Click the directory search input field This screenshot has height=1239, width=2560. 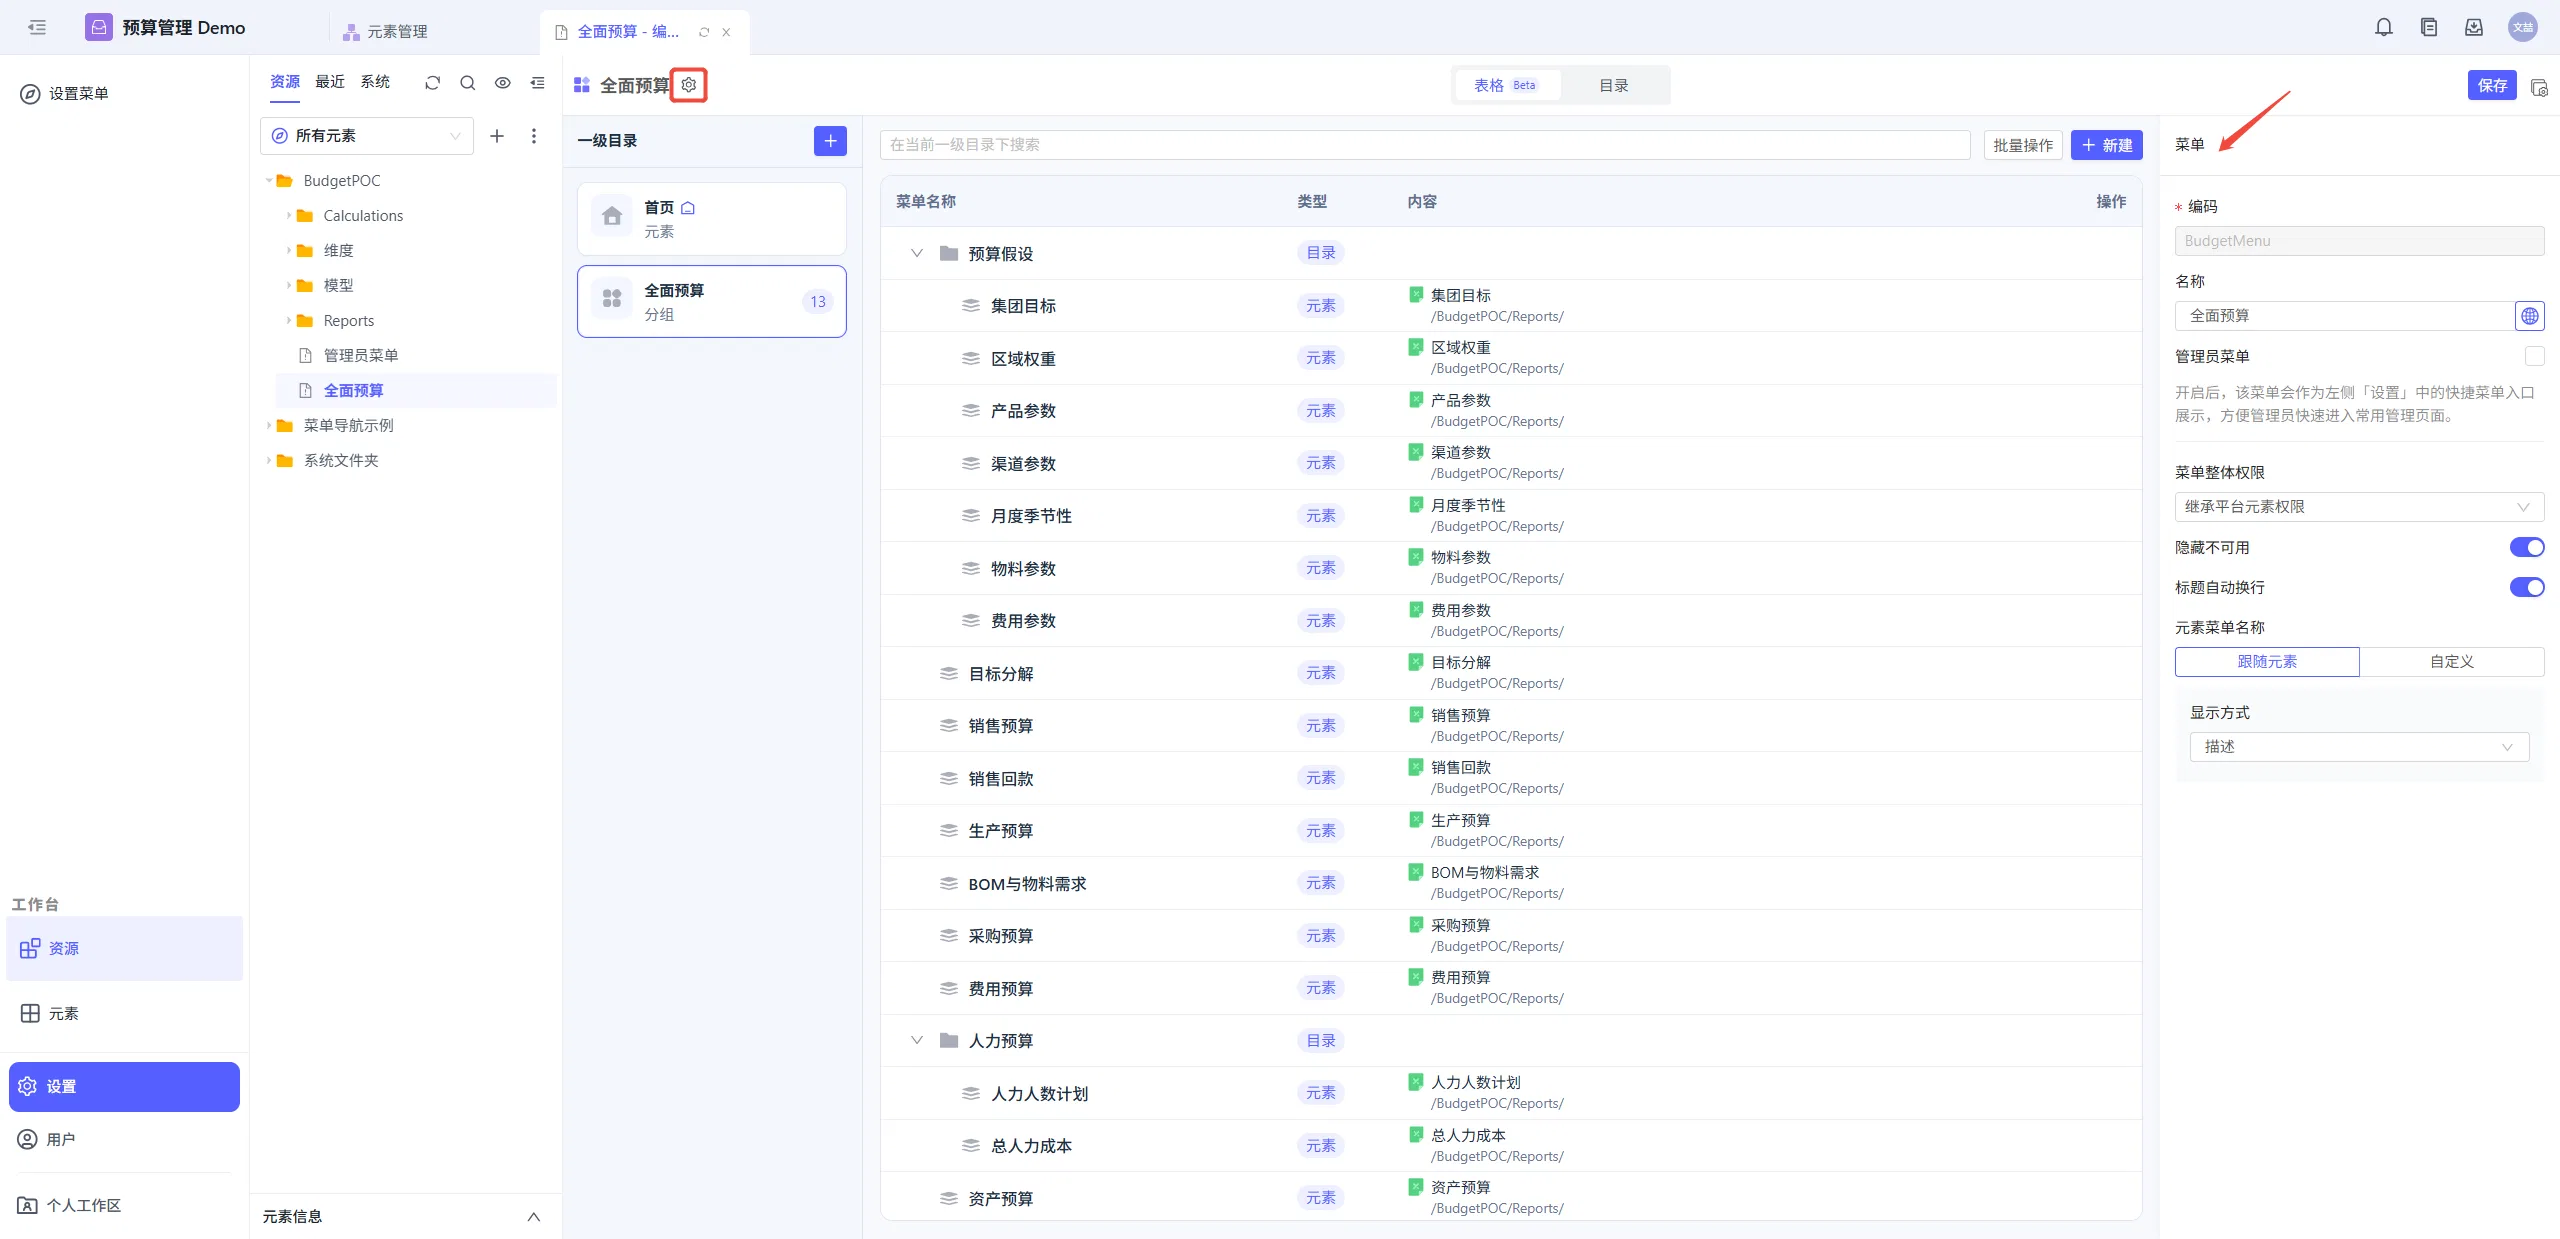pyautogui.click(x=1425, y=145)
